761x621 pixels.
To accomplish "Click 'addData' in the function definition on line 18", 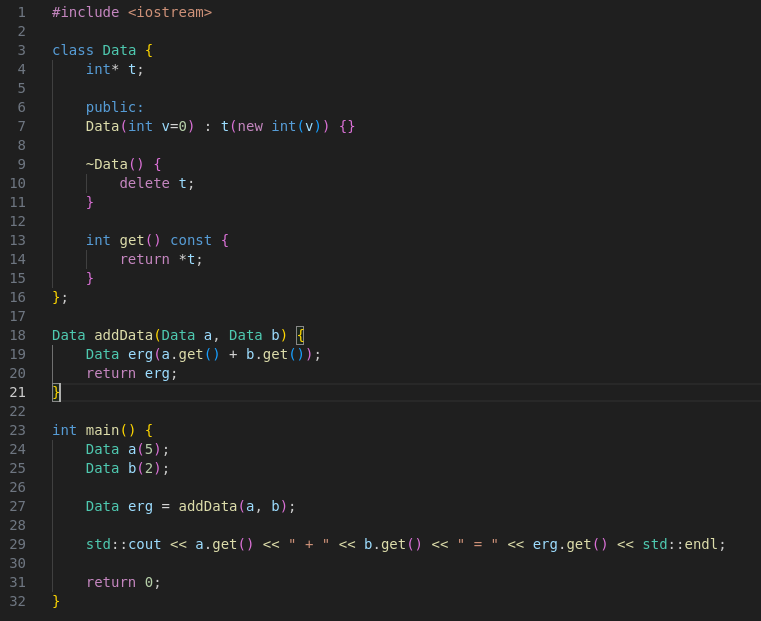I will 124,335.
